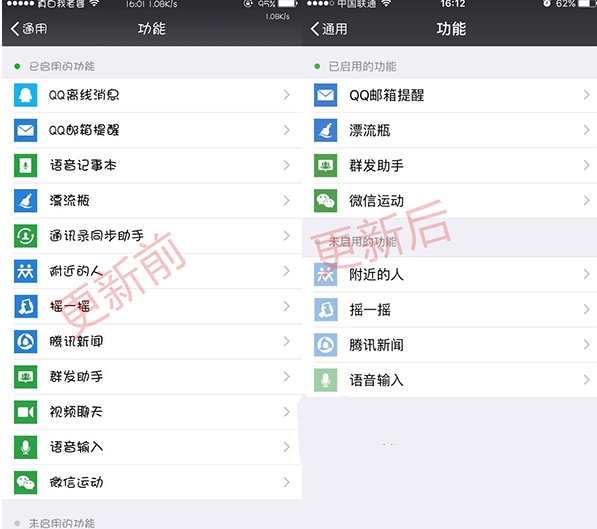Select left screen 漂流瓶 label
597x529 pixels.
(70, 201)
